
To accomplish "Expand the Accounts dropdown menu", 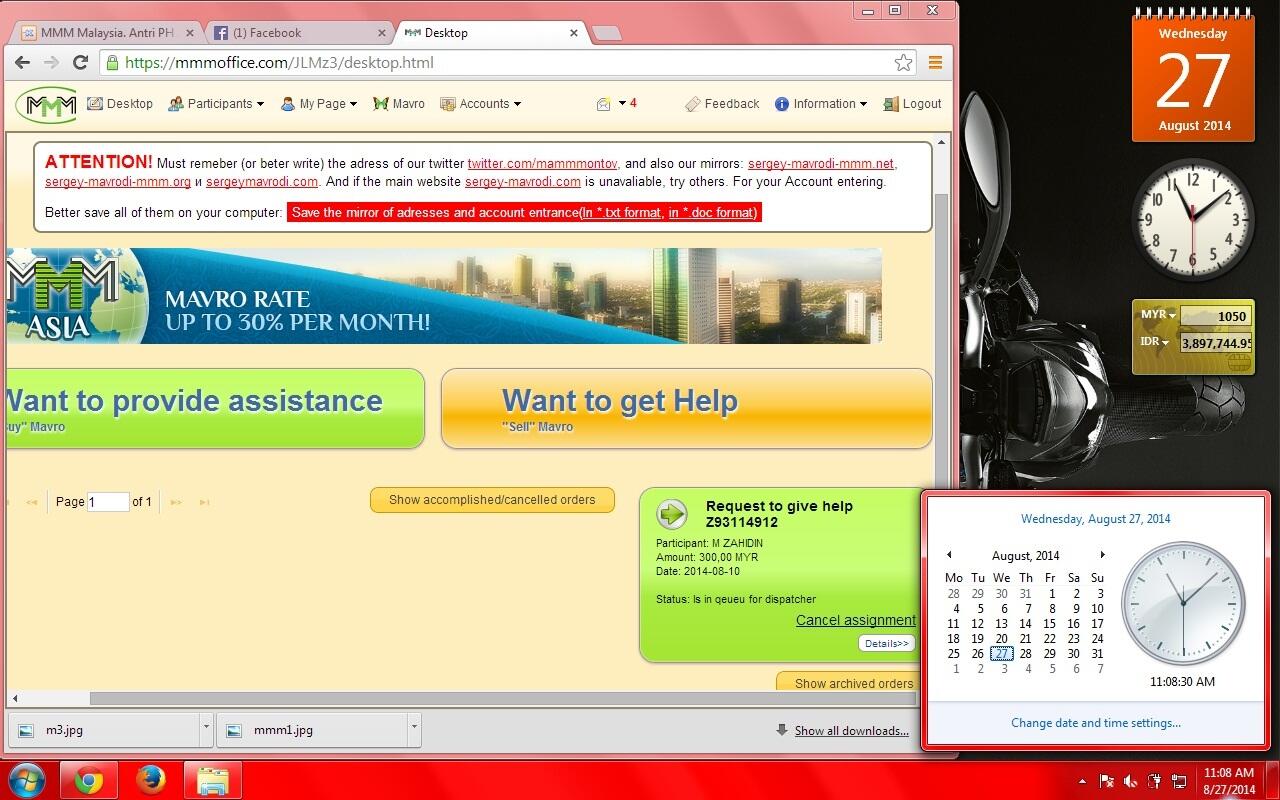I will [x=481, y=104].
